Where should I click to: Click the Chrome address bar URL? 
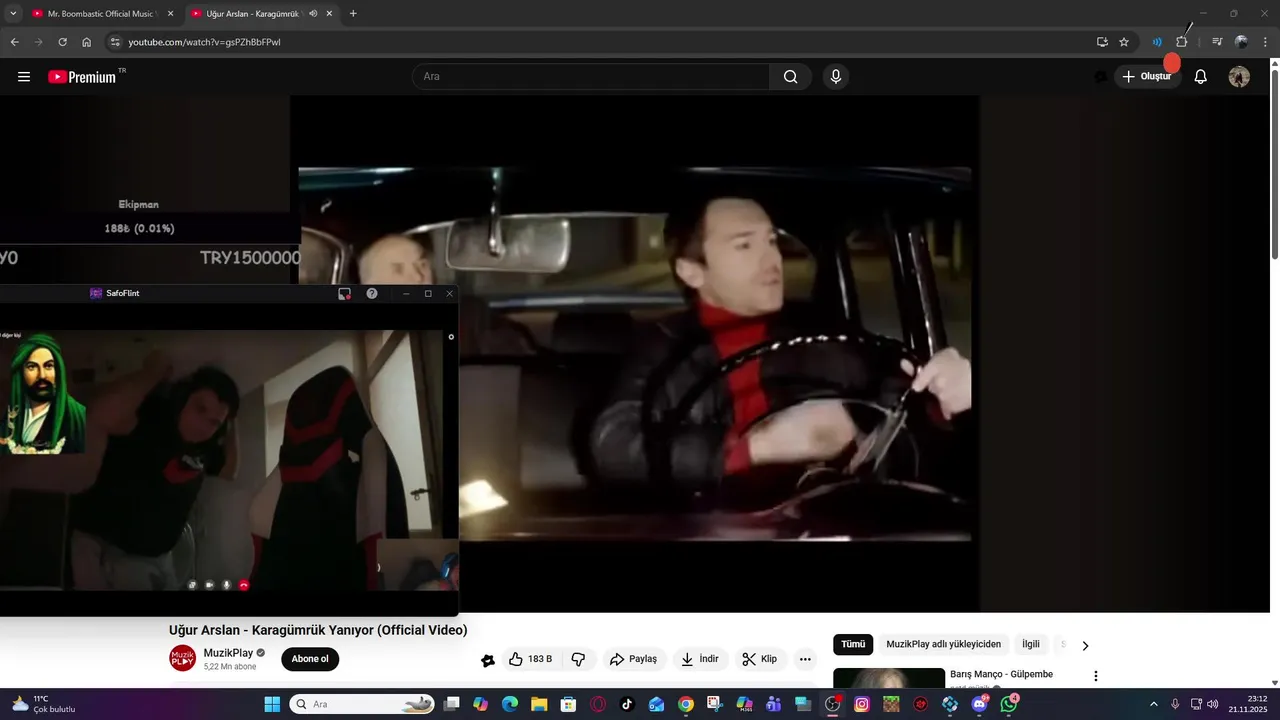[x=204, y=42]
